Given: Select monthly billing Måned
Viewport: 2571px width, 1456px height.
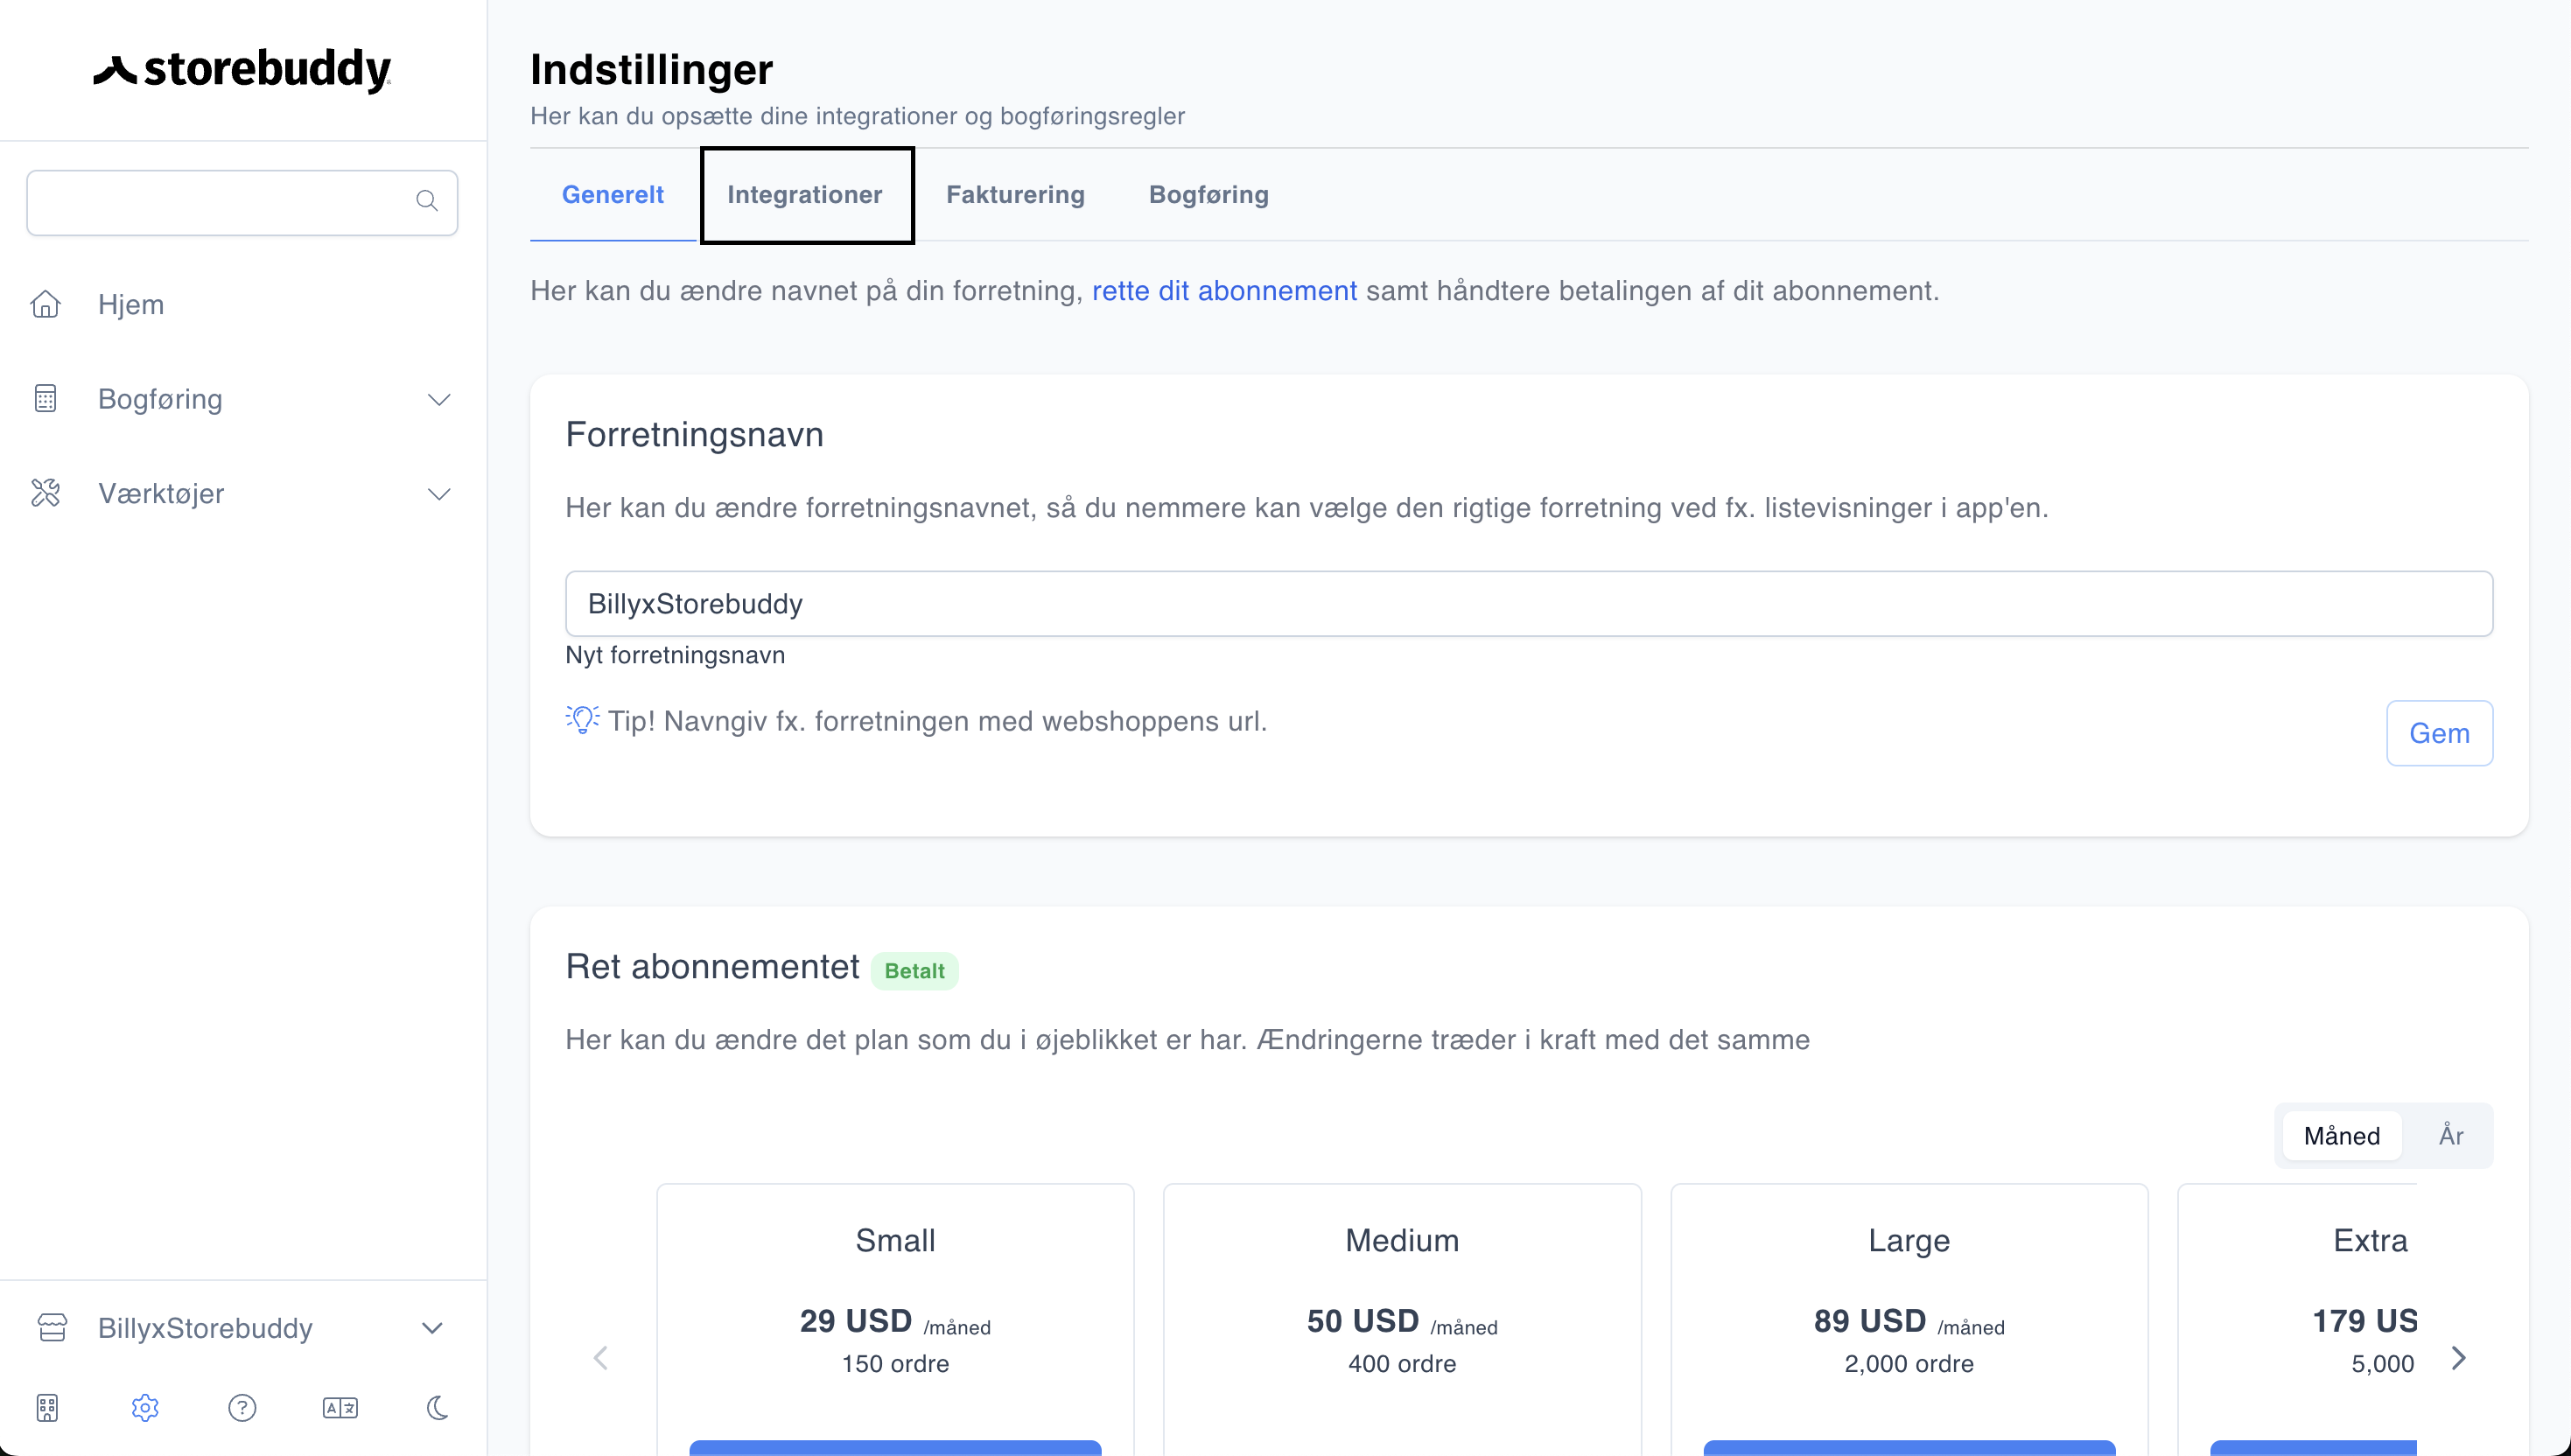Looking at the screenshot, I should [x=2341, y=1136].
